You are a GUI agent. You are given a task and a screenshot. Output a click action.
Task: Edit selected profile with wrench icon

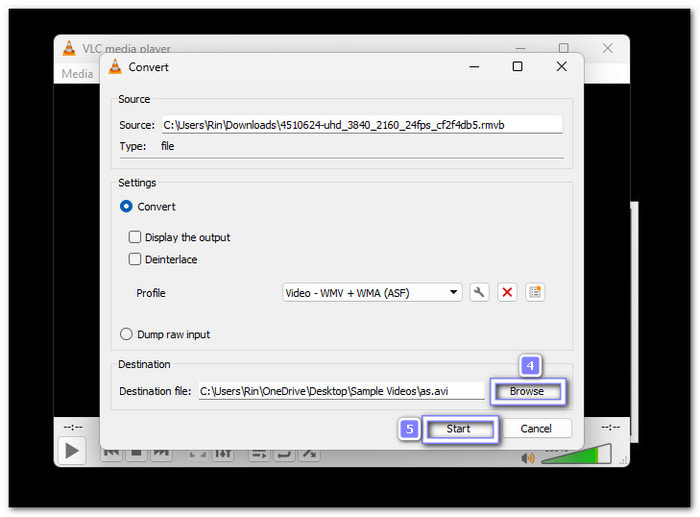479,293
